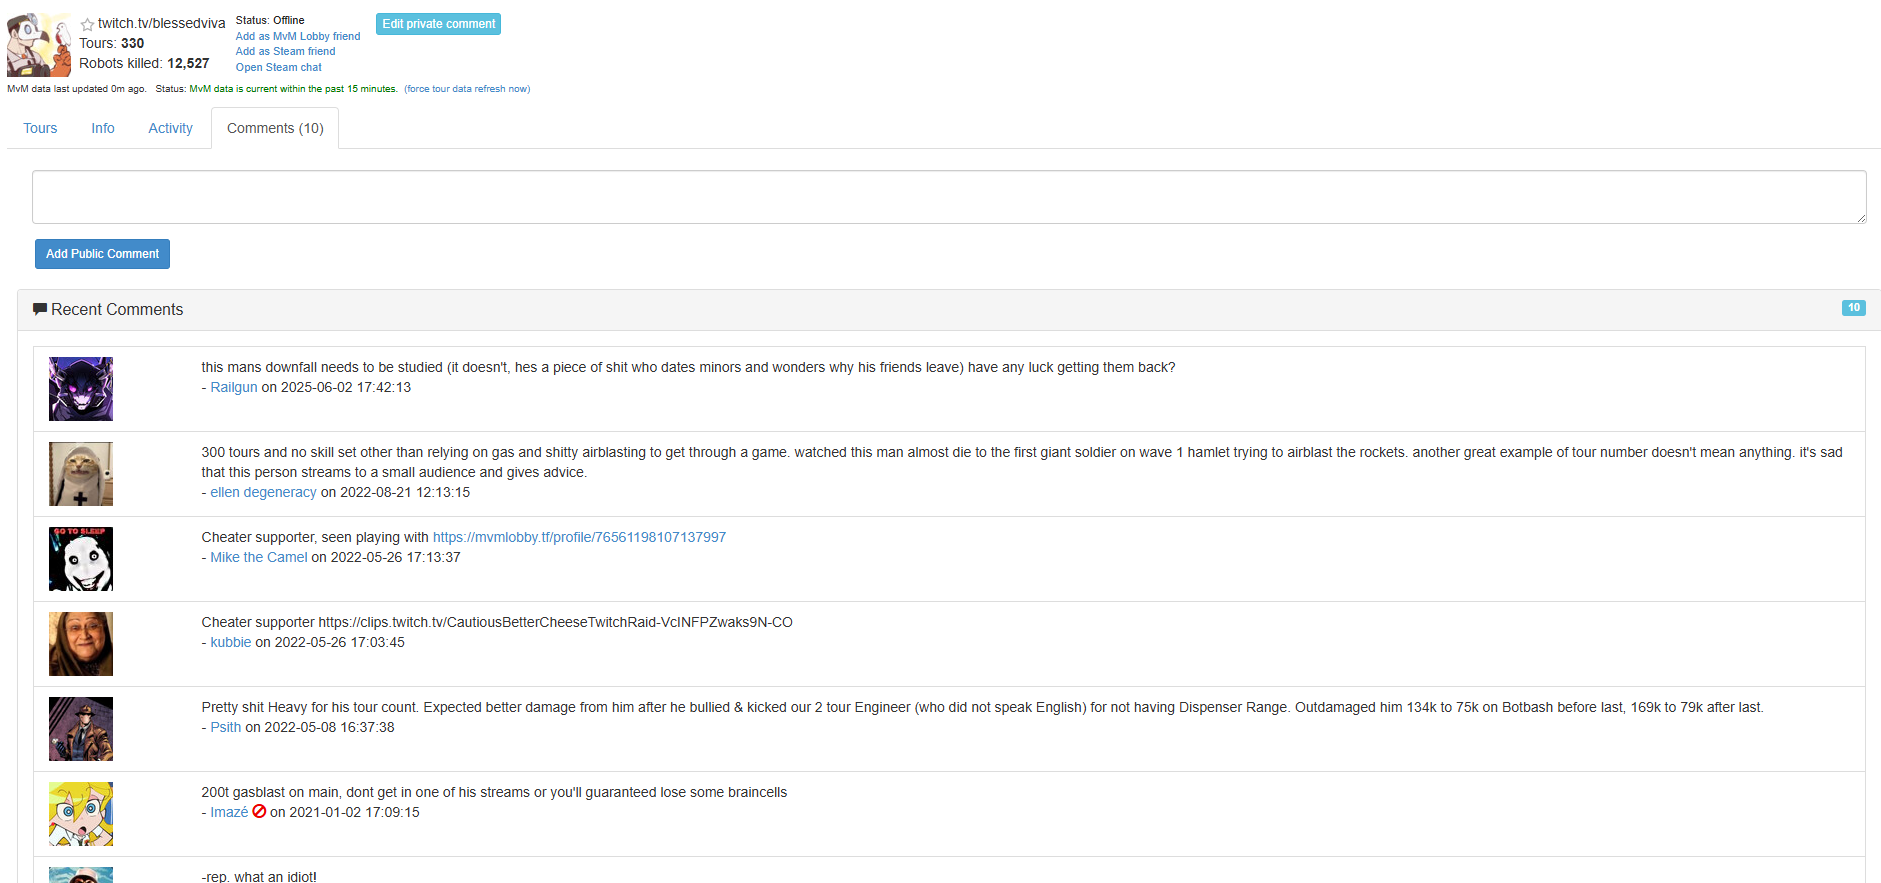Click the Recent Comments heading

point(117,309)
